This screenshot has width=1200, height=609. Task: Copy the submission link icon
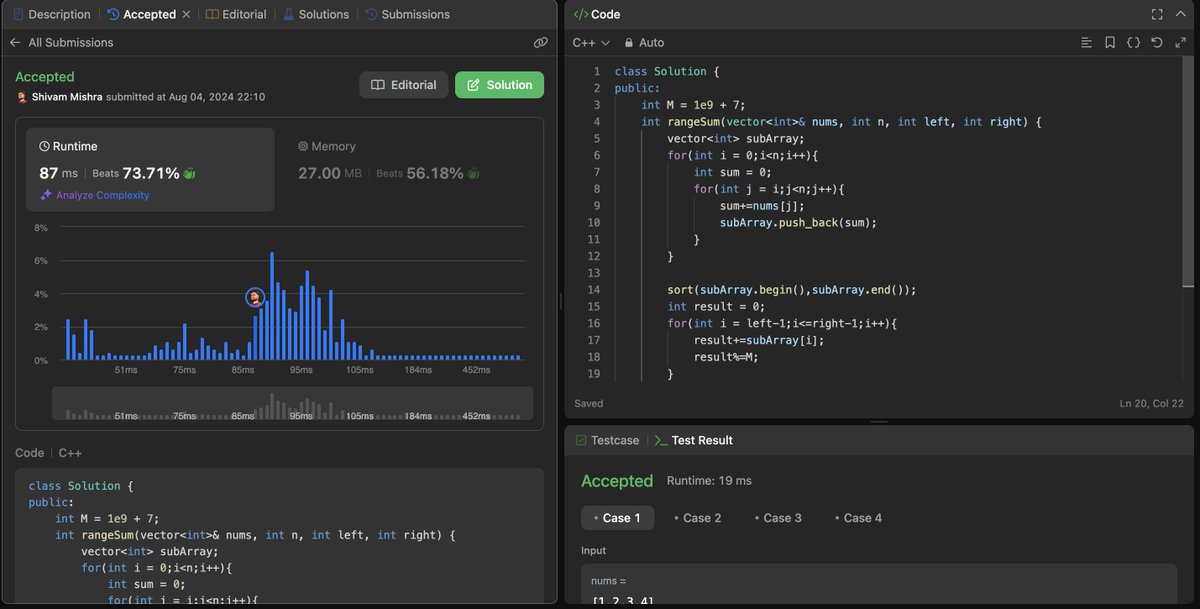coord(541,43)
